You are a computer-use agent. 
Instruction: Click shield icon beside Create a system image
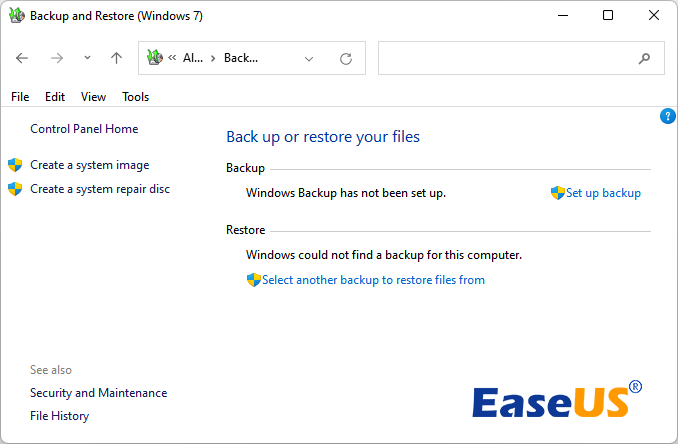pos(15,165)
